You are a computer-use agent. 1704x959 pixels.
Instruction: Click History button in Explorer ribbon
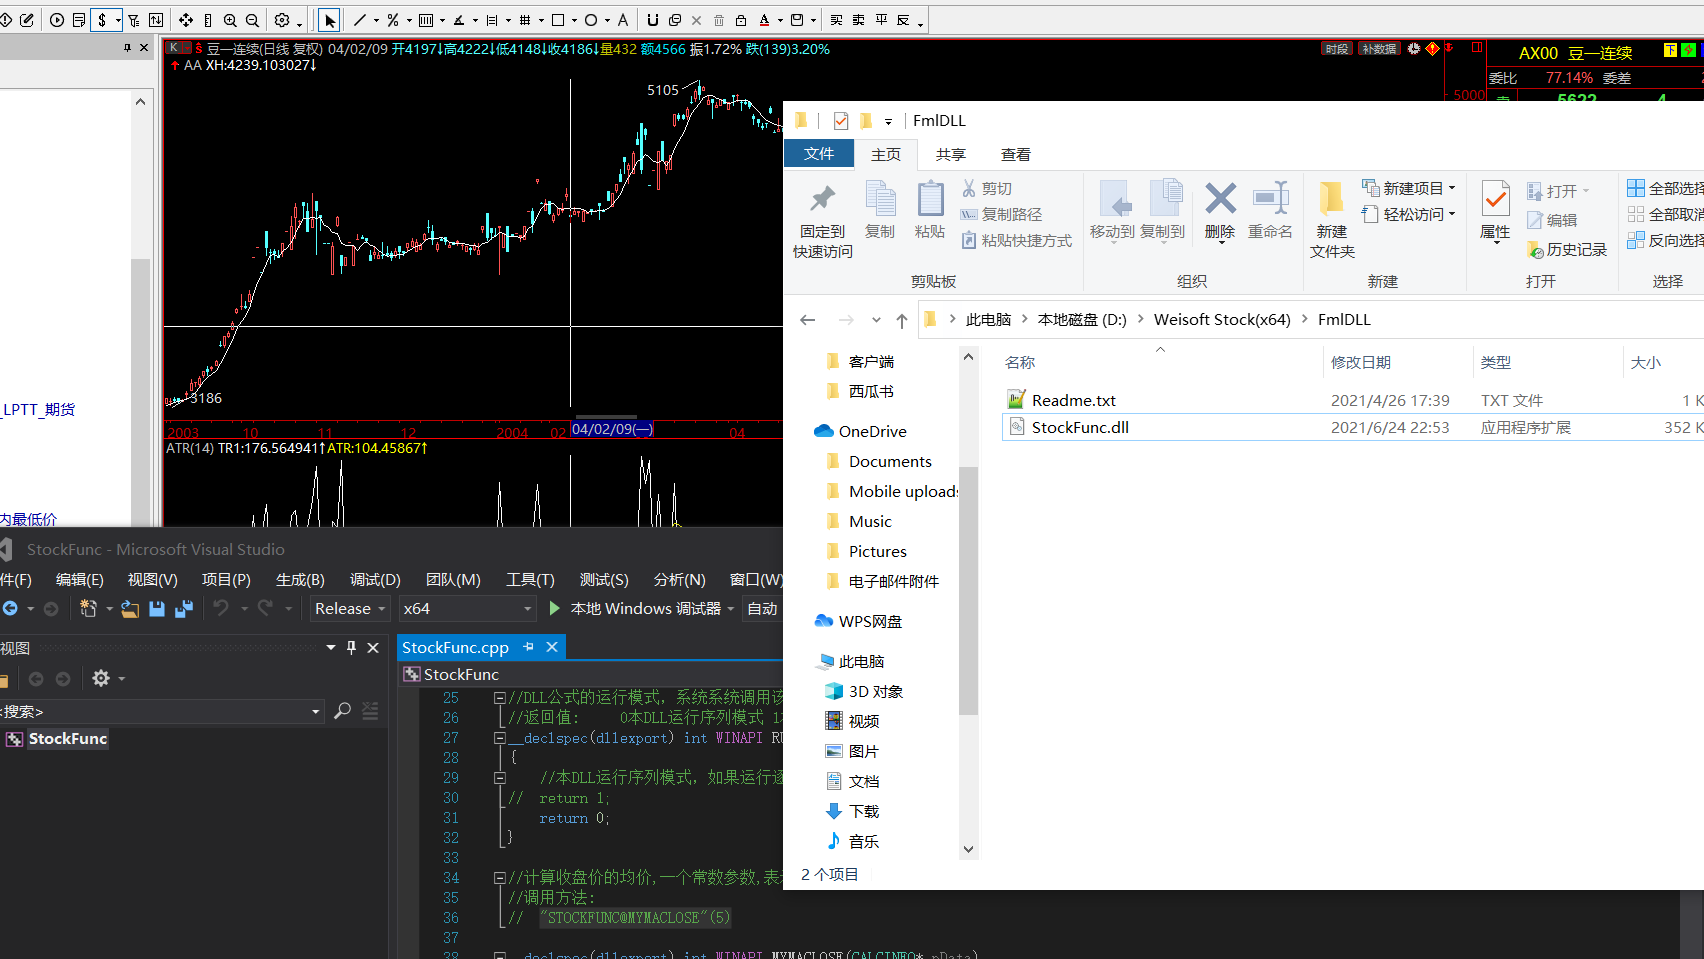(x=1567, y=249)
